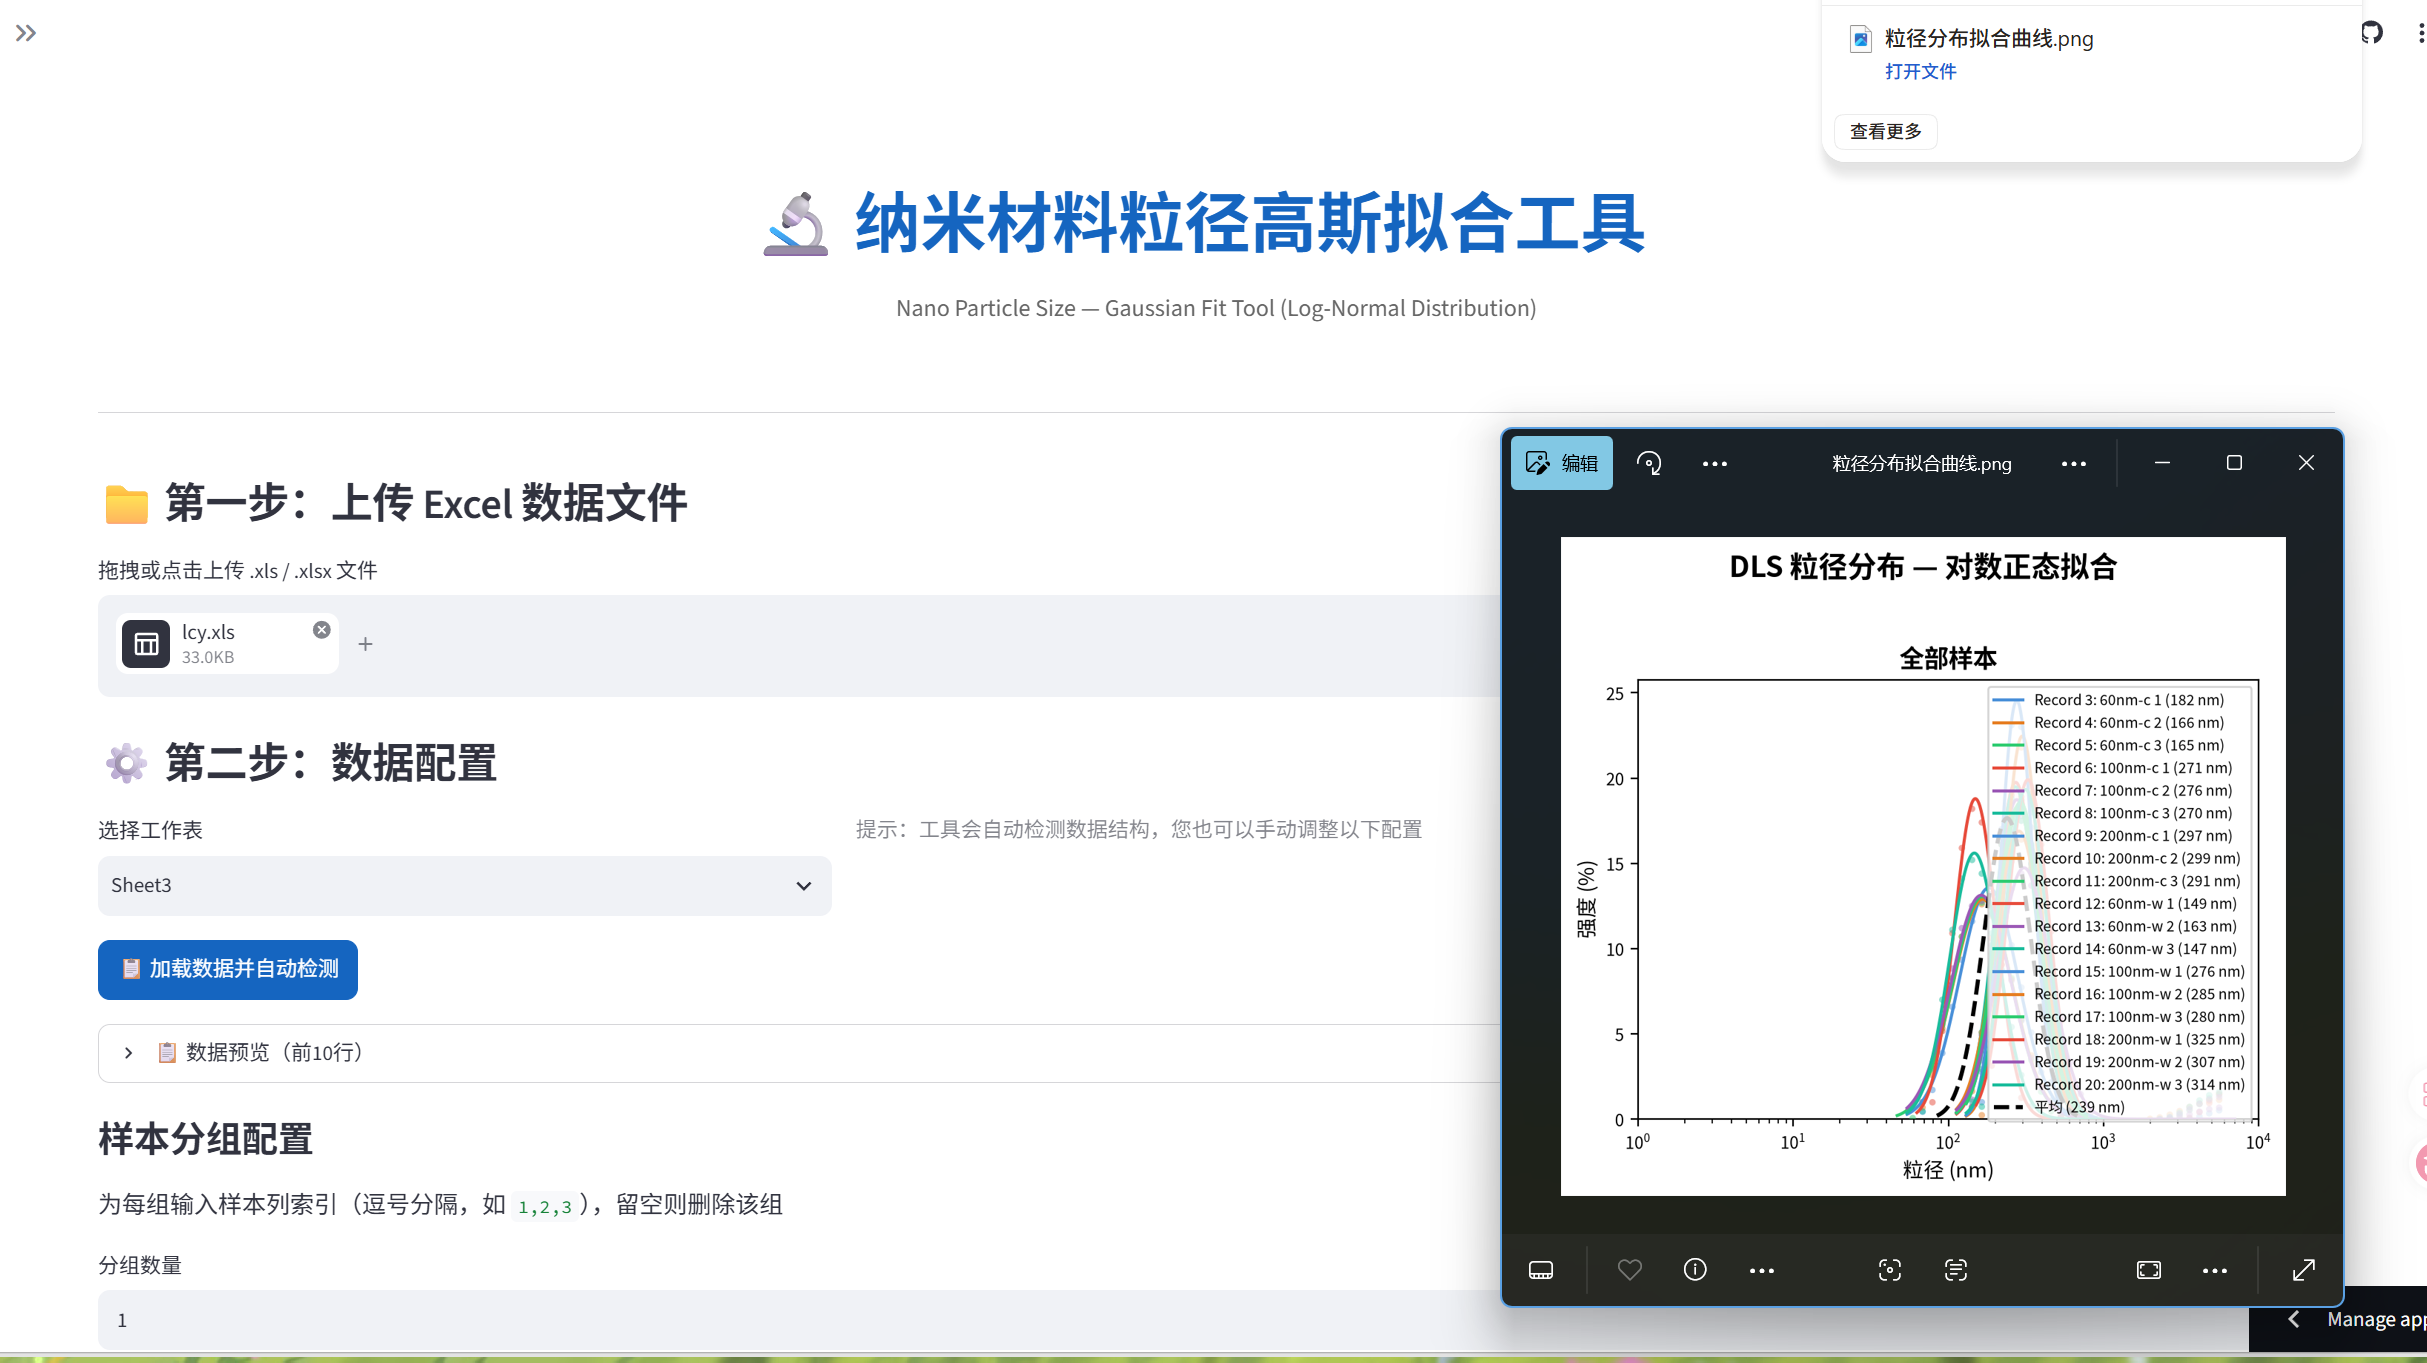2427x1363 pixels.
Task: Open the Streamlit three-dot menu
Action: click(x=2420, y=33)
